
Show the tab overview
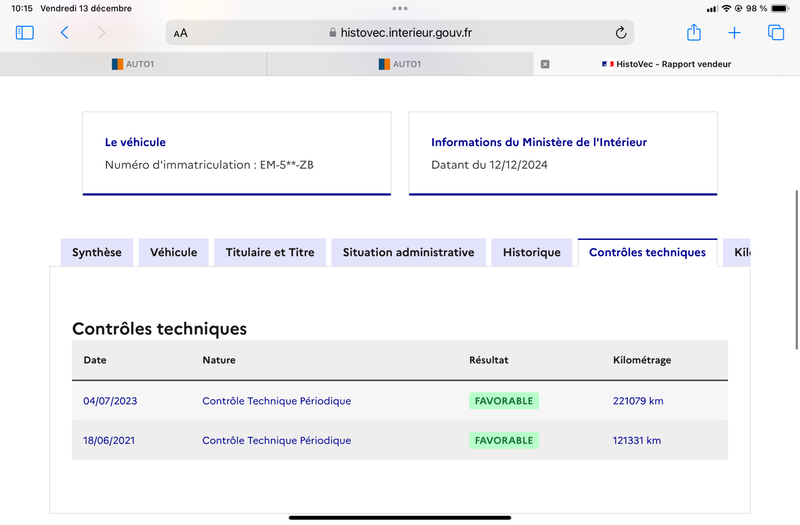point(776,33)
